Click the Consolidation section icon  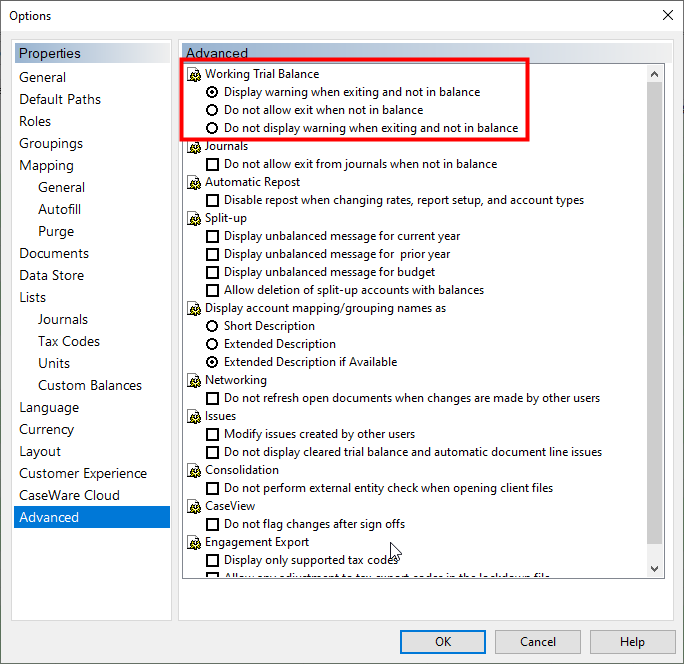pyautogui.click(x=194, y=470)
